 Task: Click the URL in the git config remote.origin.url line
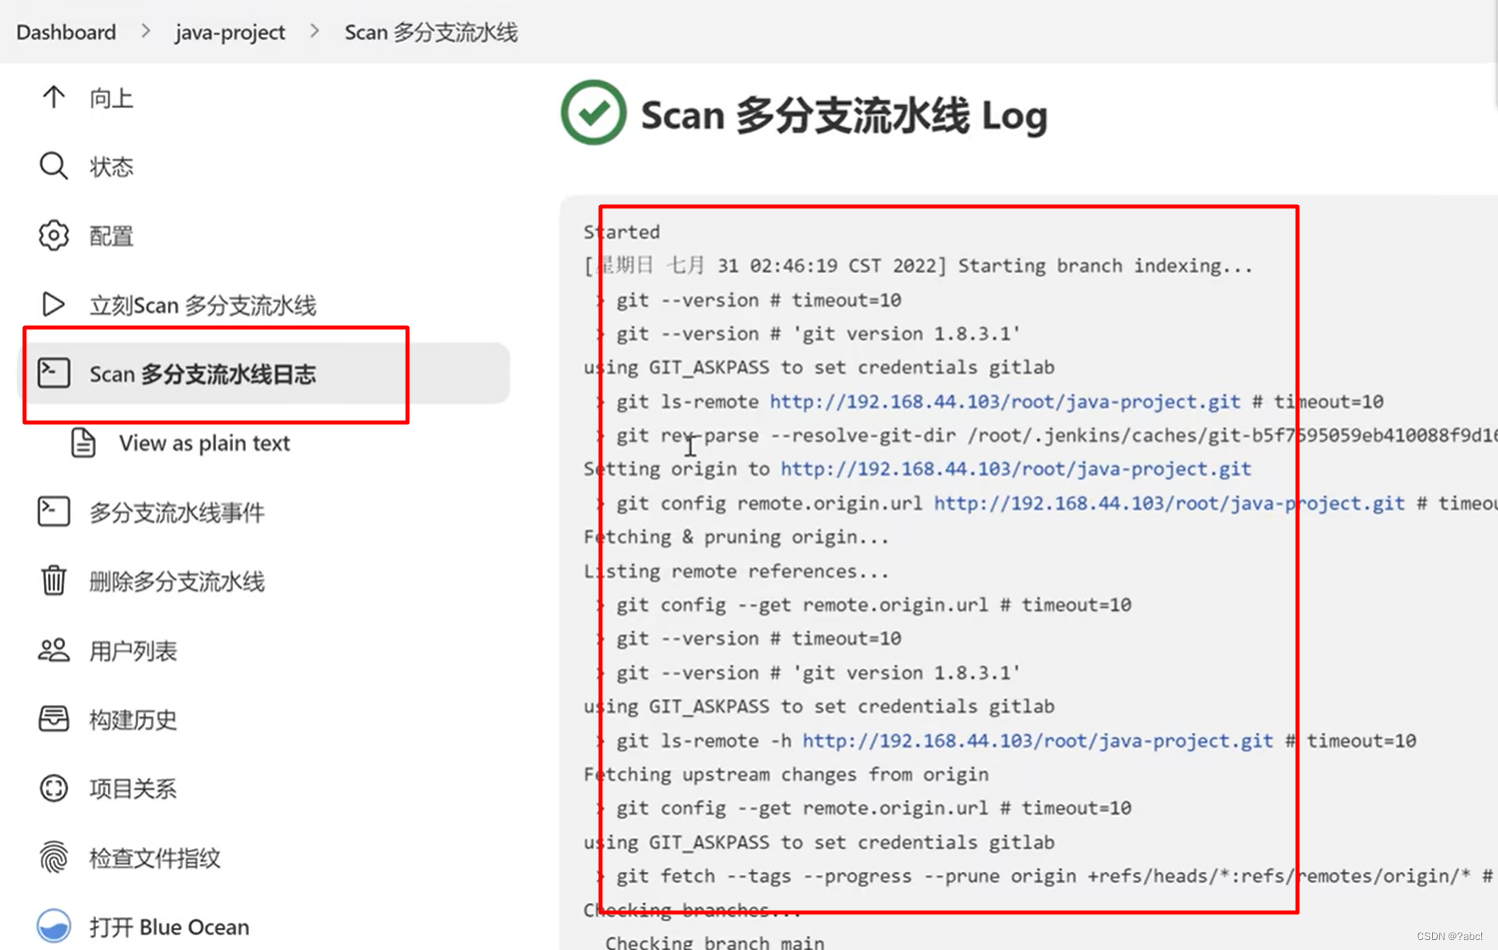(x=1169, y=502)
